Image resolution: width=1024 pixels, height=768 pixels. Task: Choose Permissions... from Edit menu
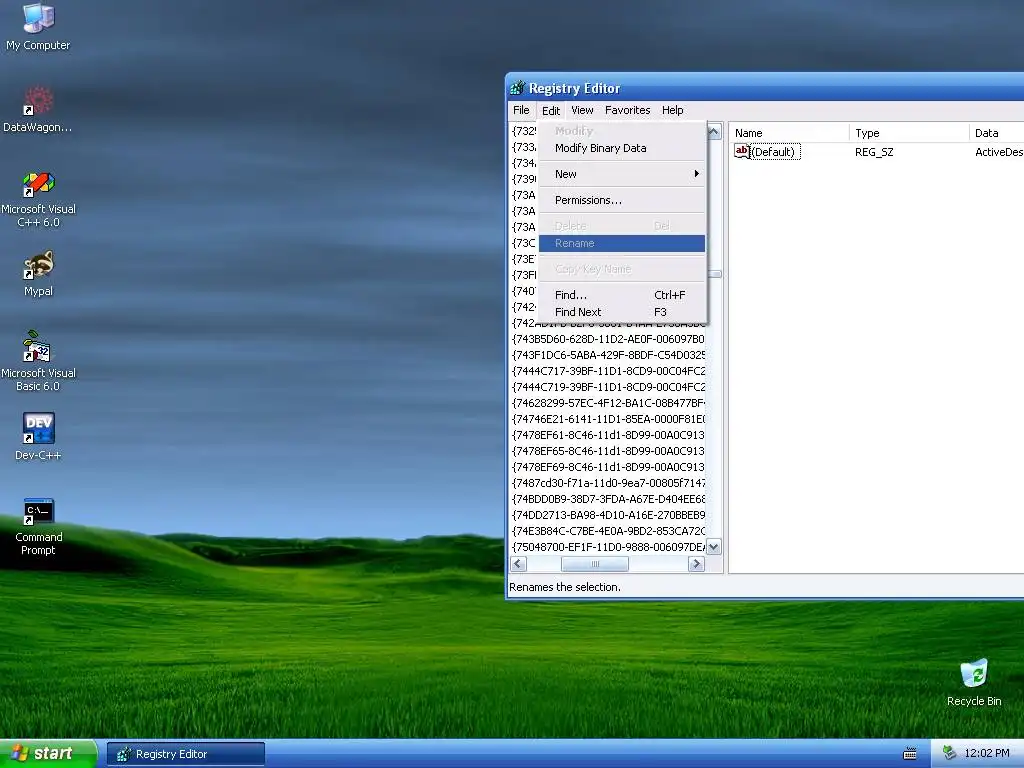click(622, 200)
